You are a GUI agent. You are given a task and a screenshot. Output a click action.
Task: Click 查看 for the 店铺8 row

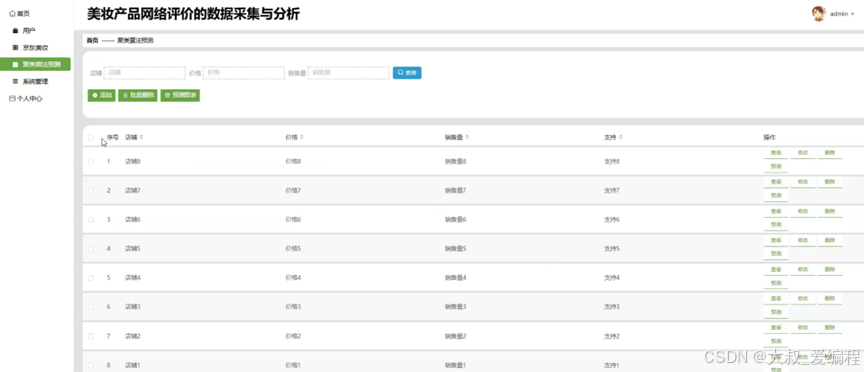pos(776,153)
